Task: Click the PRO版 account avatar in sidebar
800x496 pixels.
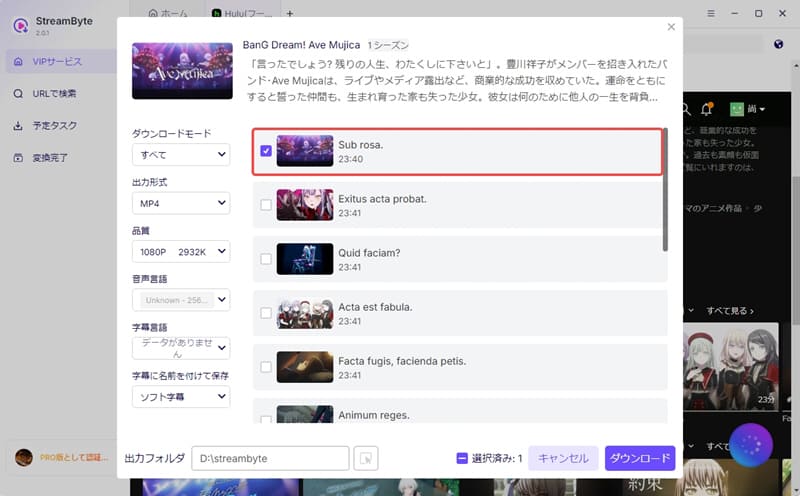Action: (x=23, y=457)
